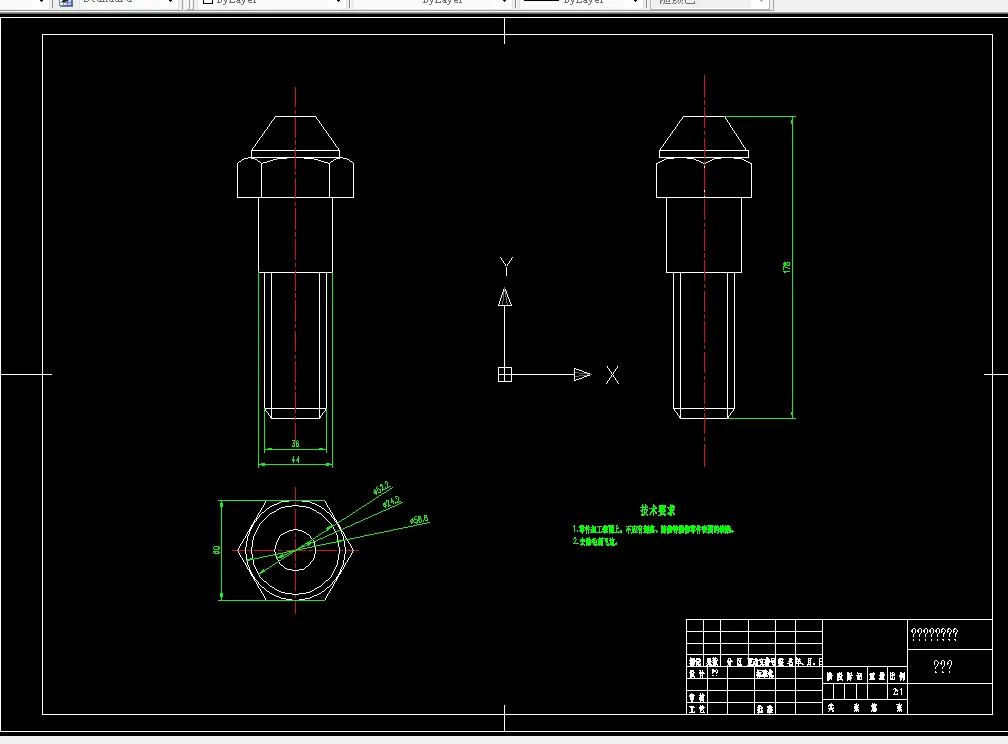
Task: Select the ???????? title block text
Action: tap(935, 634)
